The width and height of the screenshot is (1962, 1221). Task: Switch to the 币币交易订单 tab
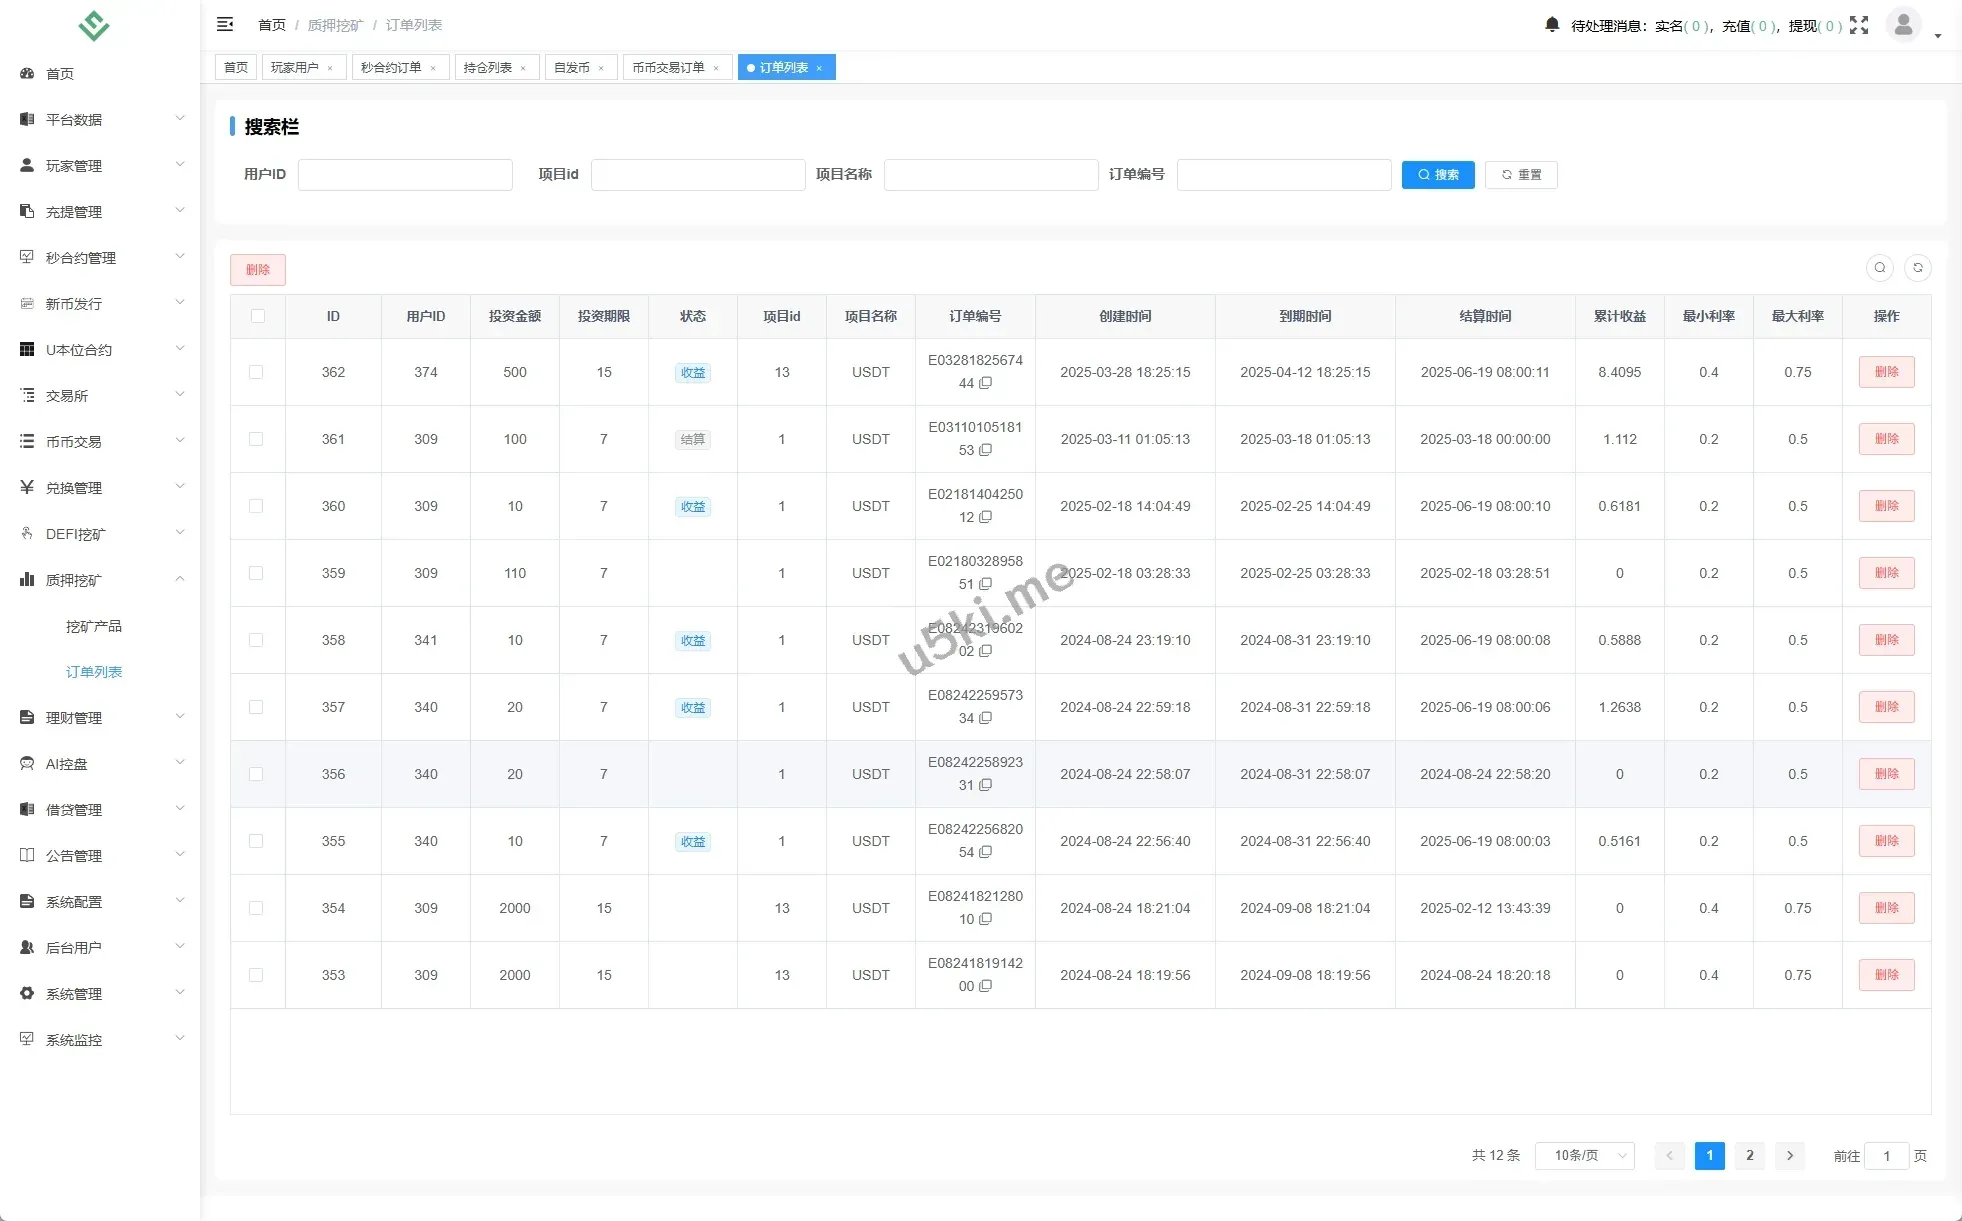click(x=667, y=68)
